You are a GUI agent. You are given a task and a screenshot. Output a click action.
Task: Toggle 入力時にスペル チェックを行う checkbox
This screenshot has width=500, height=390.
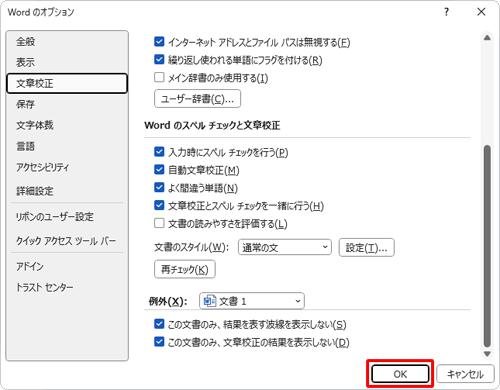coord(159,152)
